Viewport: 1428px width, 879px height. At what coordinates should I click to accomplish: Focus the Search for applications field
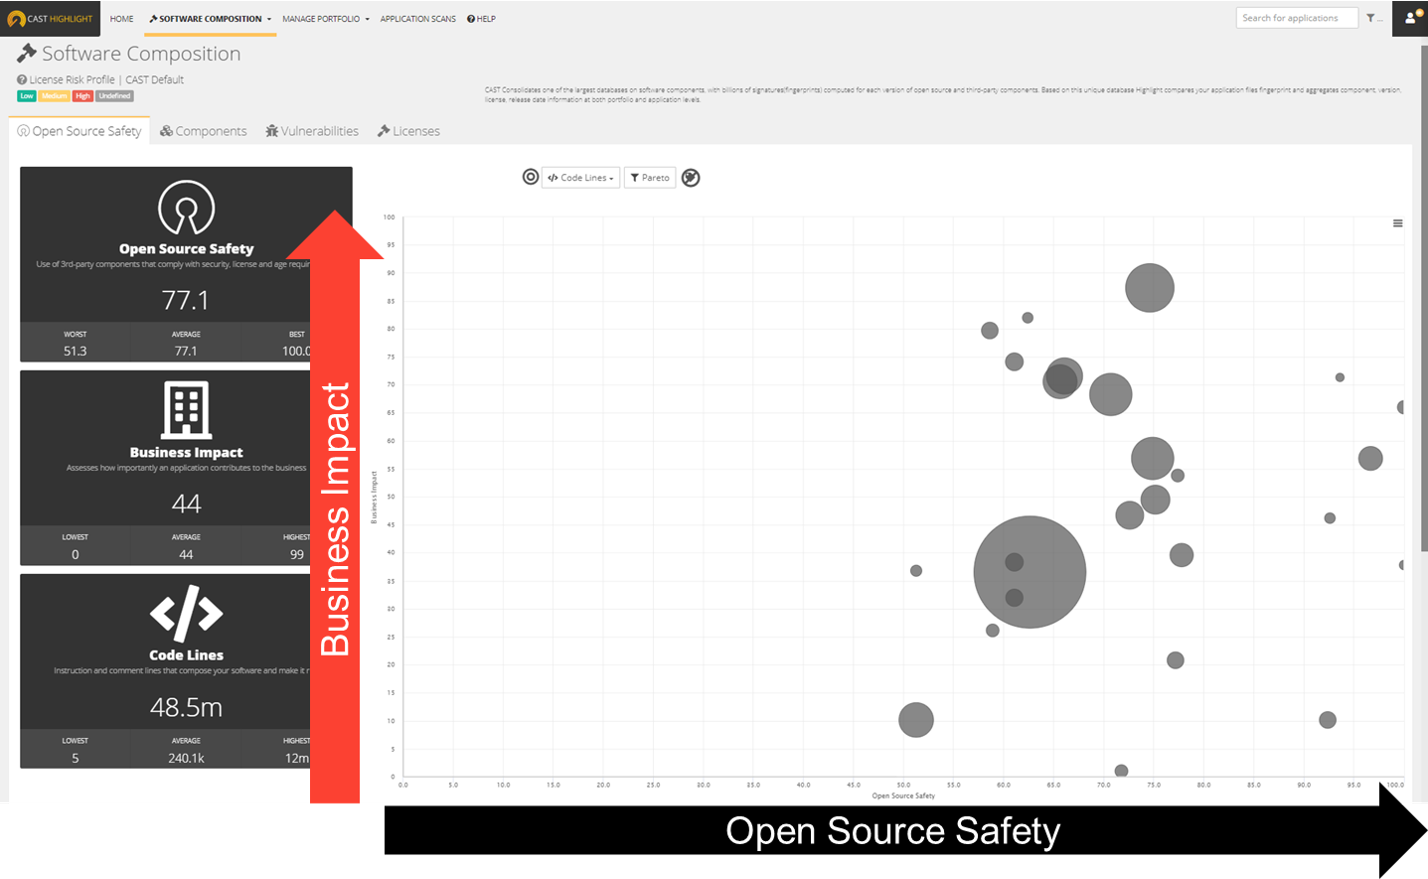coord(1297,18)
